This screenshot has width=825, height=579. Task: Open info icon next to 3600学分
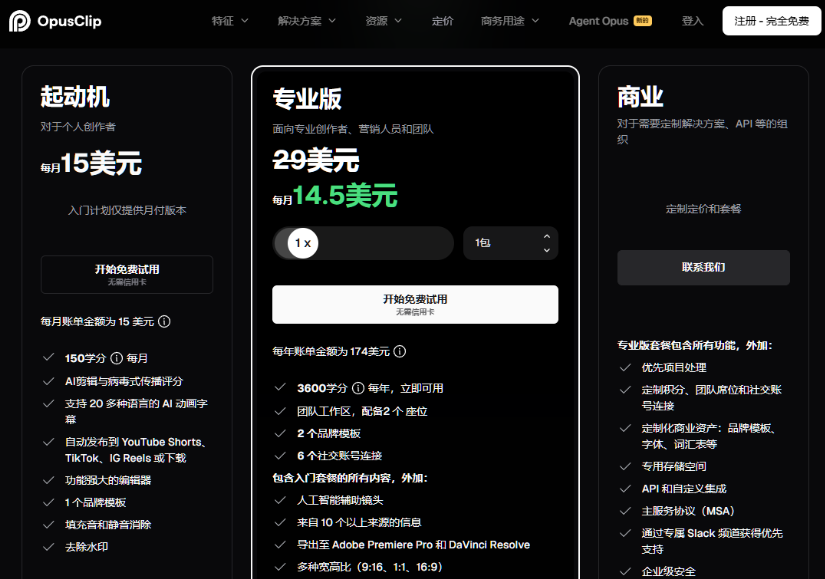click(x=358, y=388)
